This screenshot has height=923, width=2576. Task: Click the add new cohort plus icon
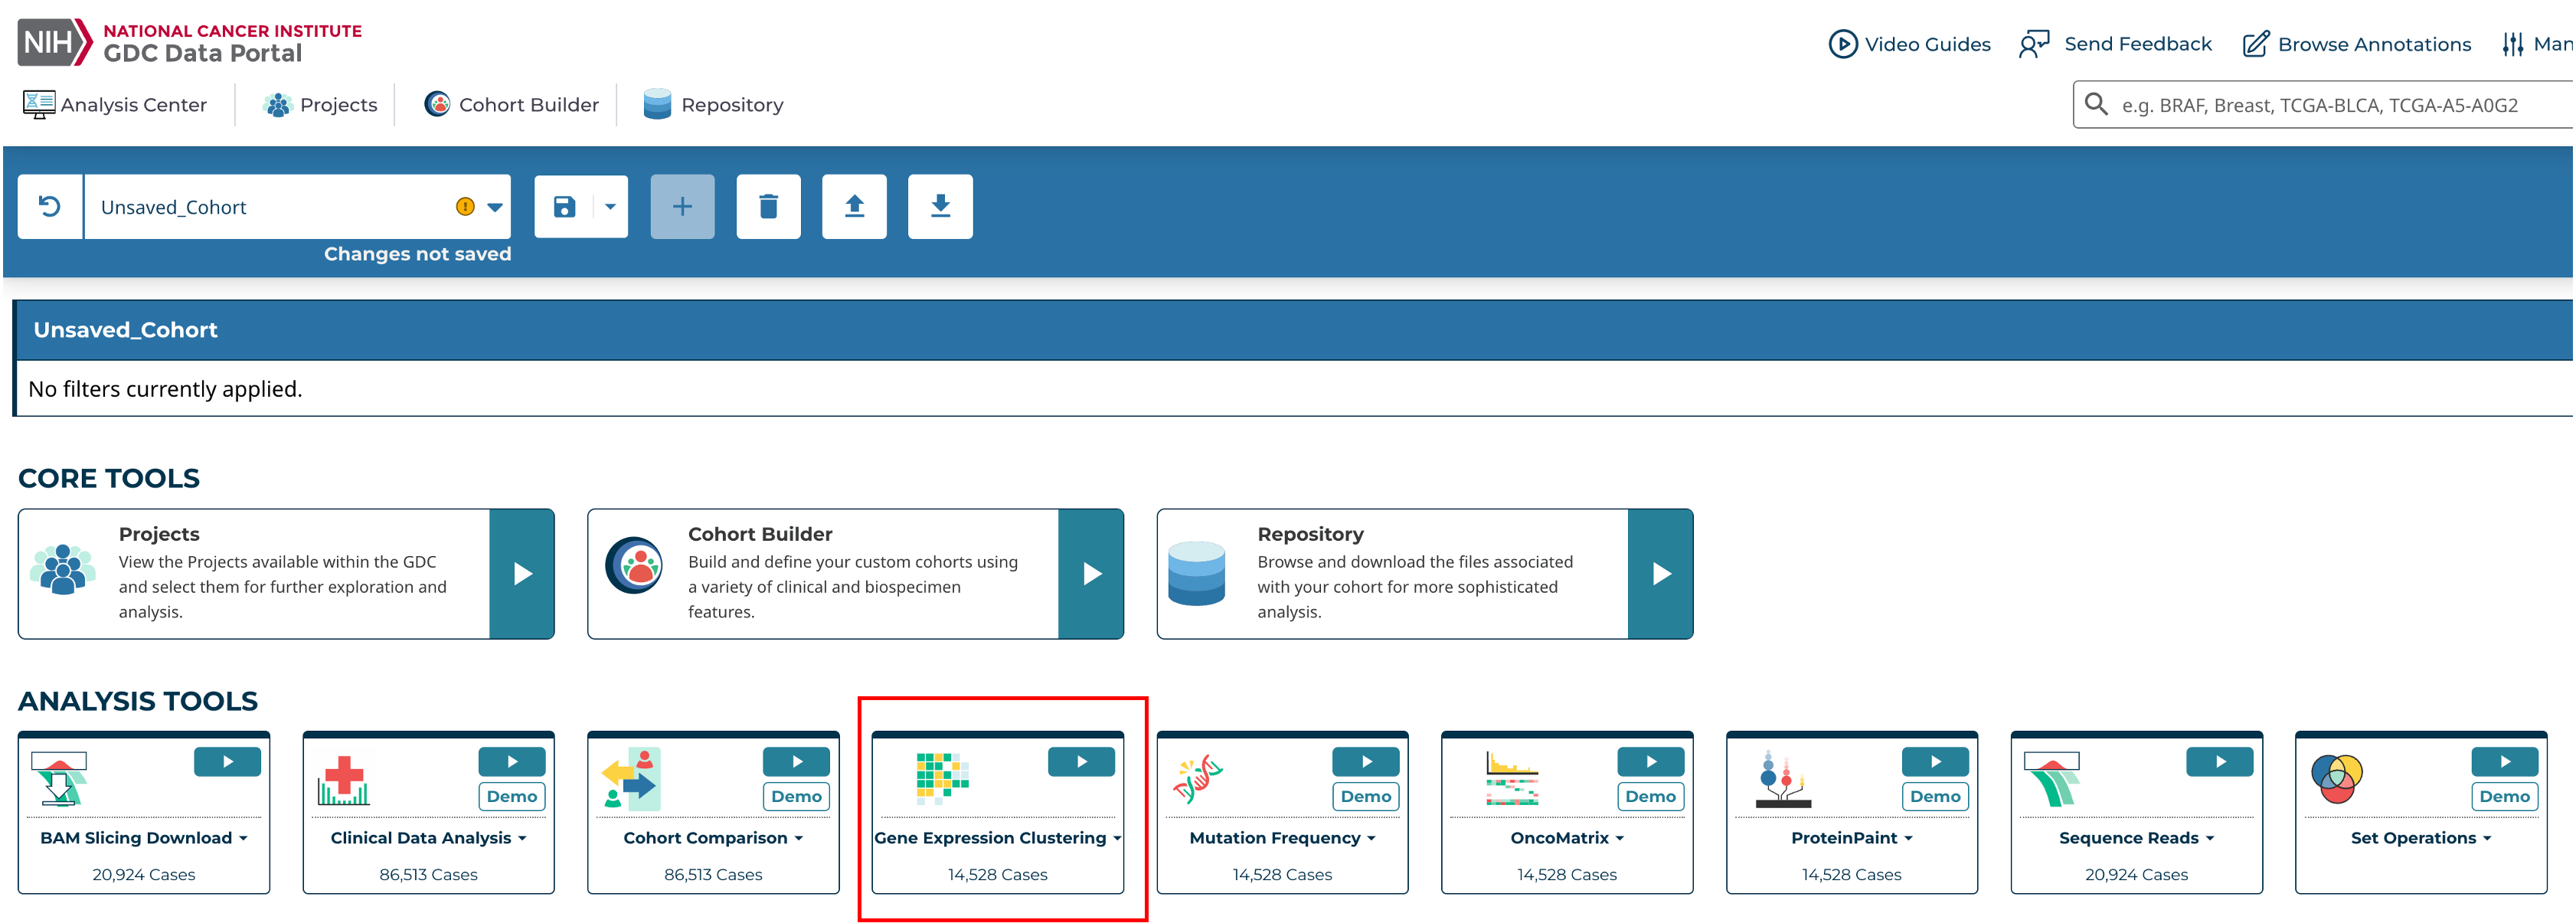coord(682,207)
